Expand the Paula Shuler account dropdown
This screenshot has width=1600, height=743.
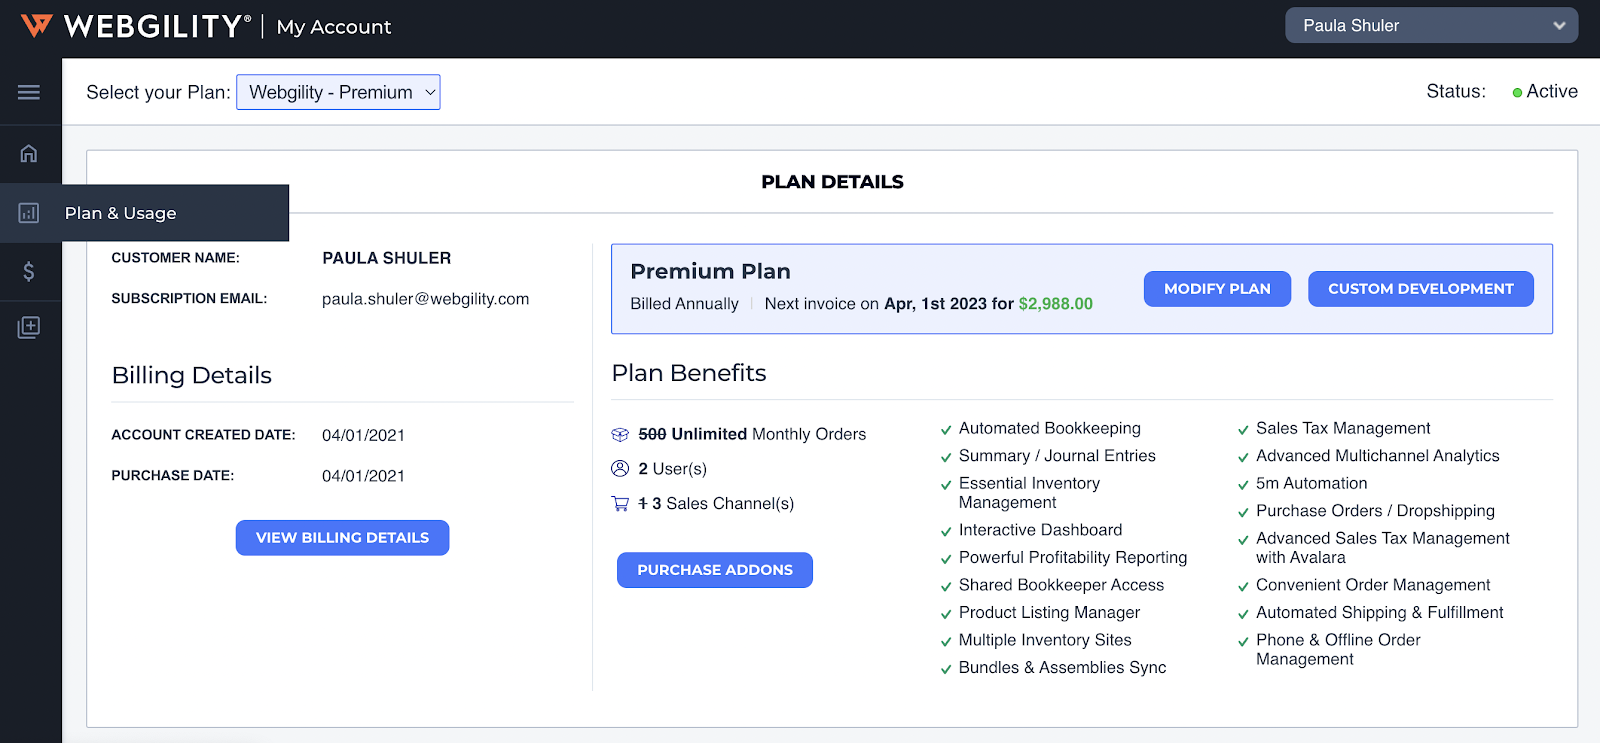pyautogui.click(x=1431, y=26)
